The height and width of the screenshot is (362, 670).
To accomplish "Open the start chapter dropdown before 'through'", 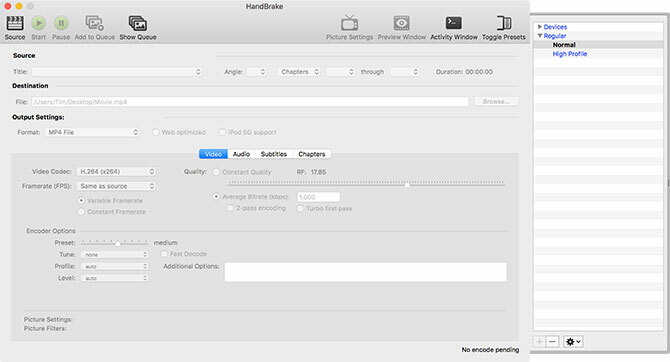I will tap(341, 72).
